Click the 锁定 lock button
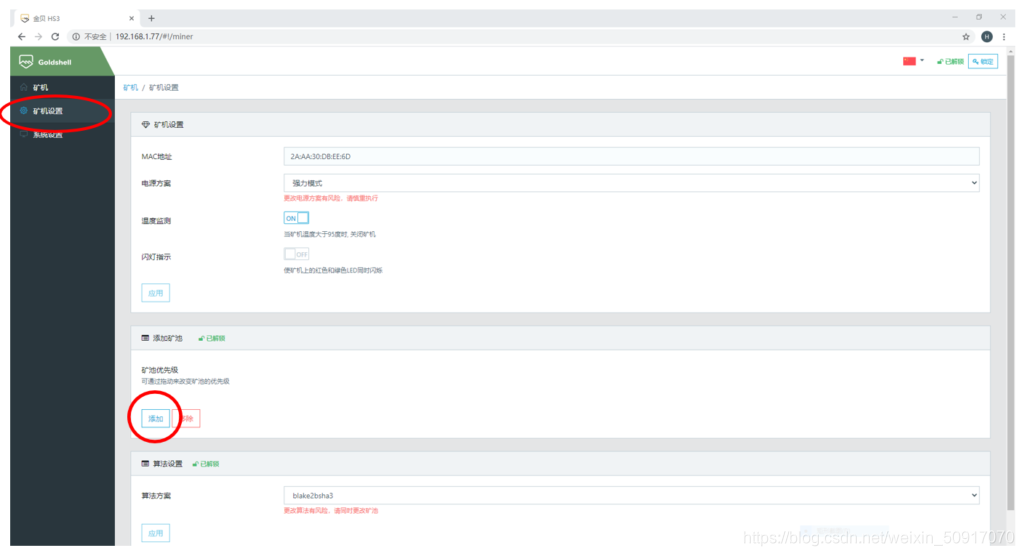 click(x=983, y=61)
